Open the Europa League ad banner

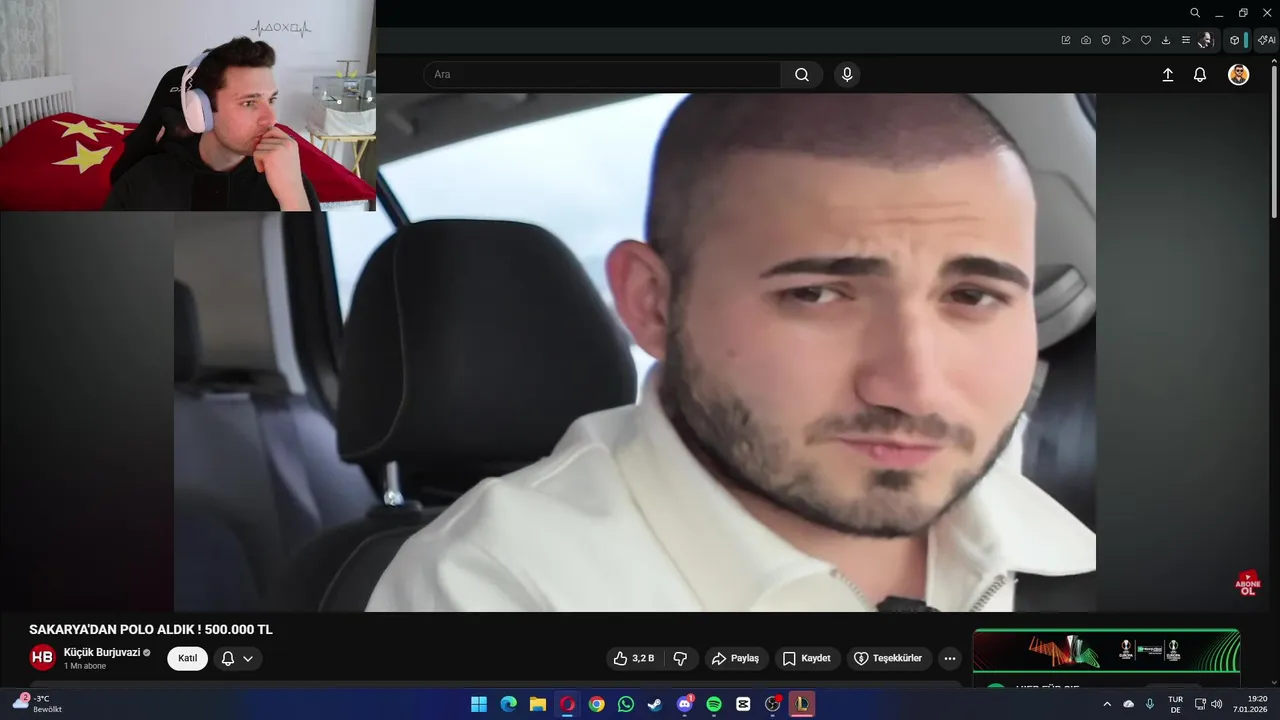tap(1106, 650)
